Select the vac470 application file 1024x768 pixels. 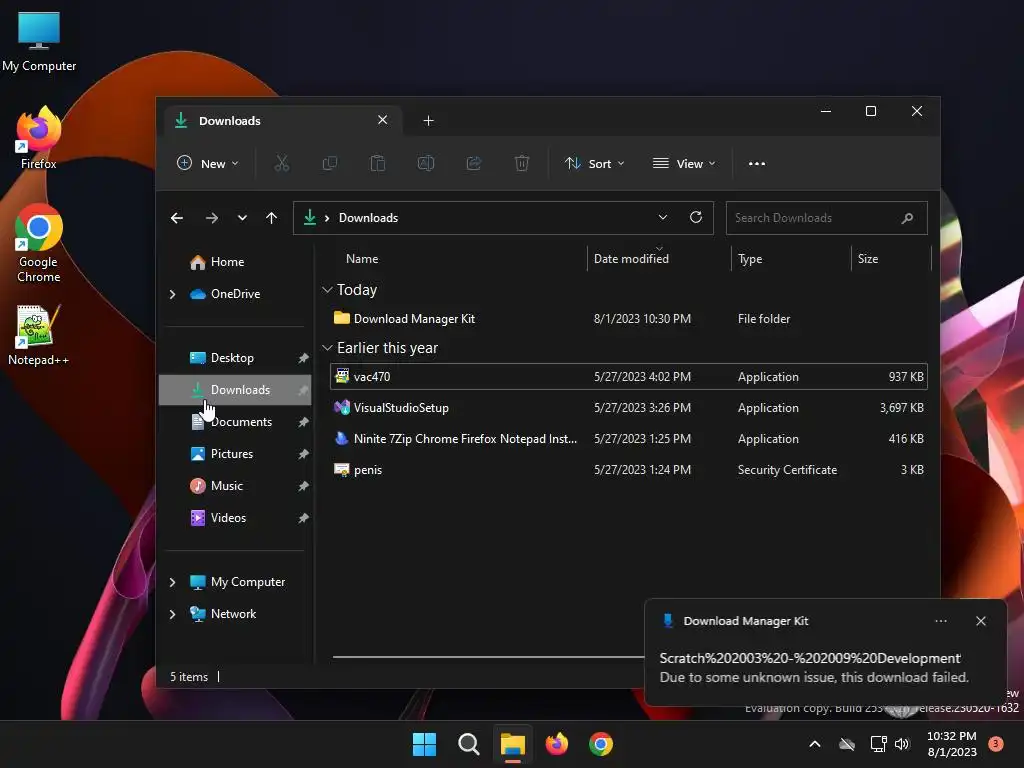coord(628,377)
